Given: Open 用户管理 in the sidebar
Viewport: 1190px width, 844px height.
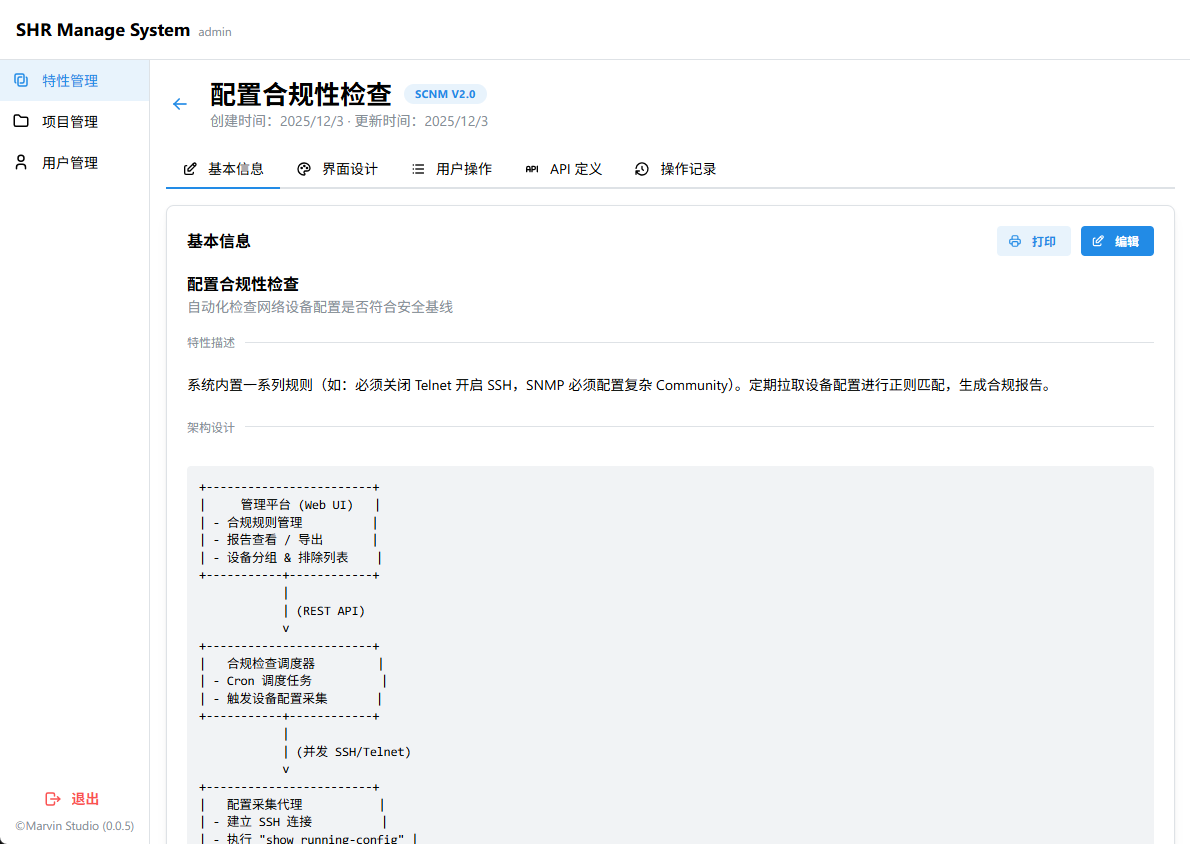Looking at the screenshot, I should click(70, 163).
